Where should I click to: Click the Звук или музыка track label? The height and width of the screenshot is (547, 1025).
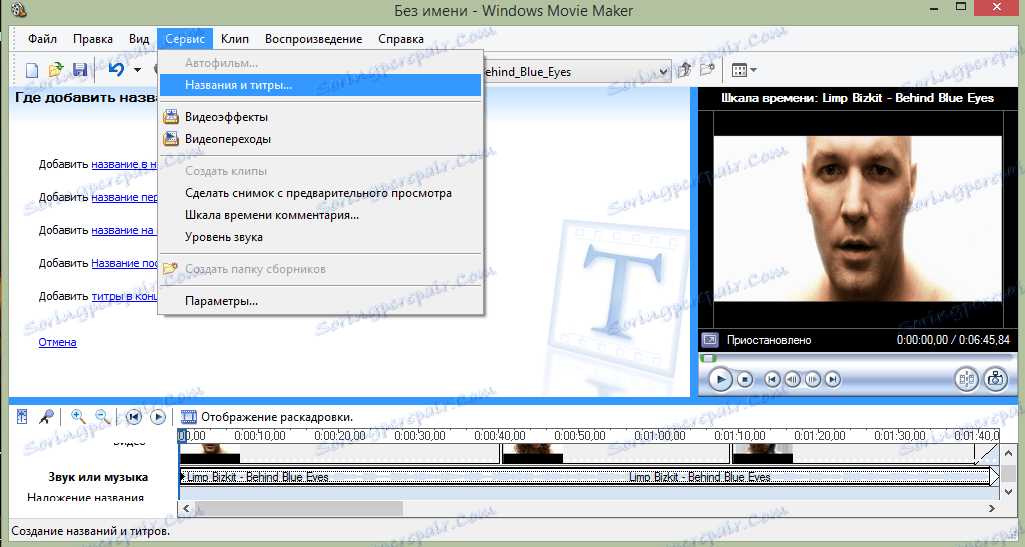tap(98, 477)
